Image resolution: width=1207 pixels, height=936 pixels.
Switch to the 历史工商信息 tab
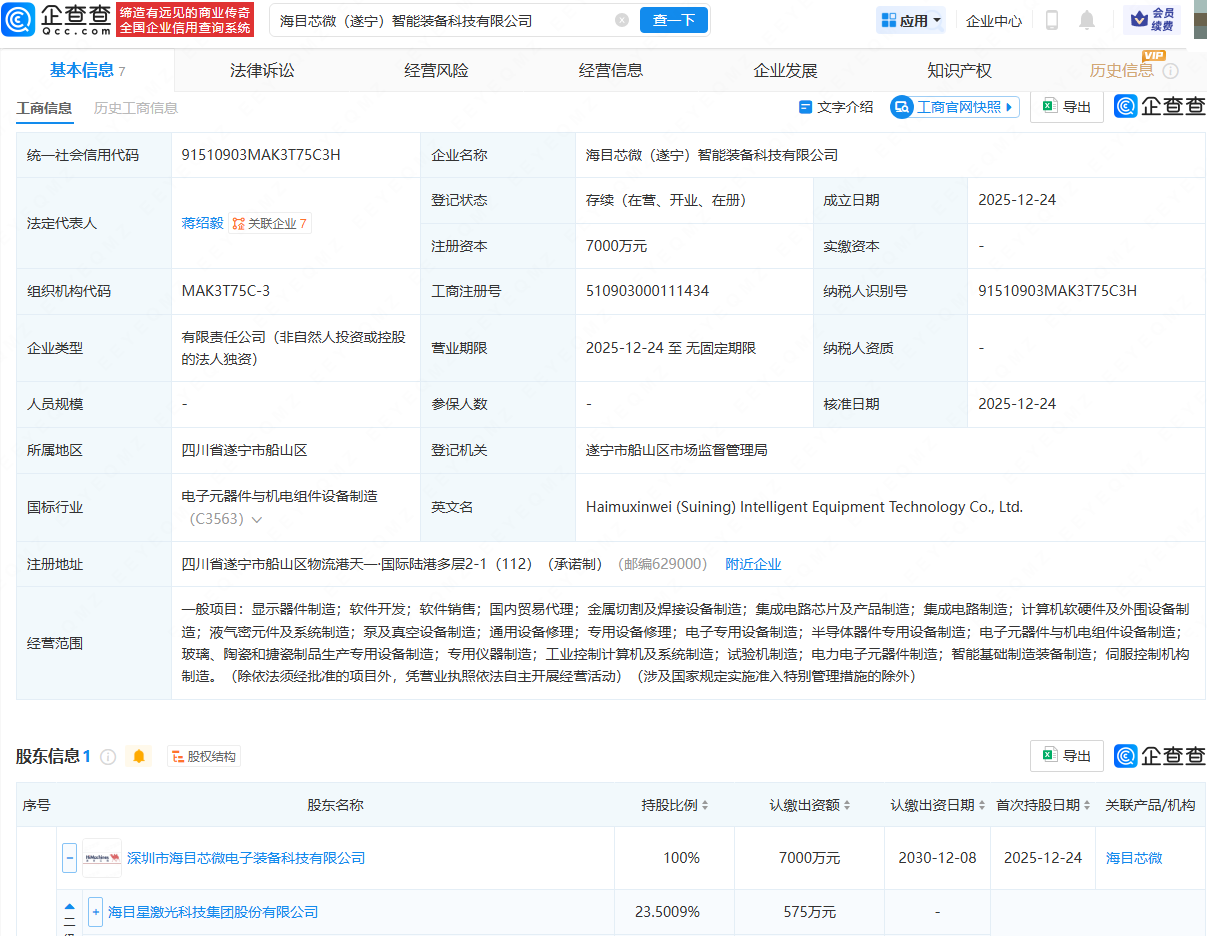coord(135,108)
